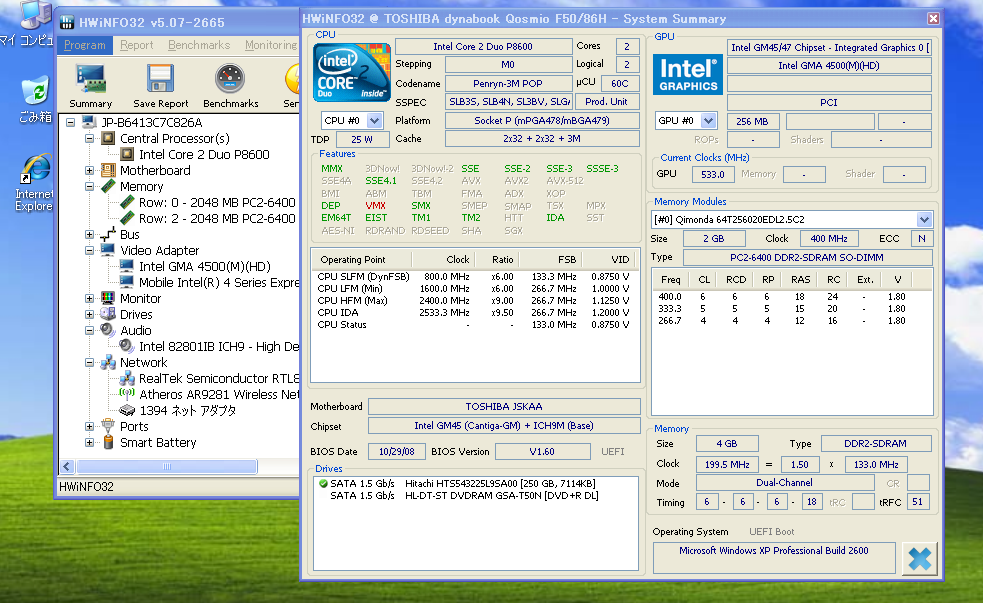The image size is (983, 603).
Task: Expand the Bus node
Action: pyautogui.click(x=90, y=234)
